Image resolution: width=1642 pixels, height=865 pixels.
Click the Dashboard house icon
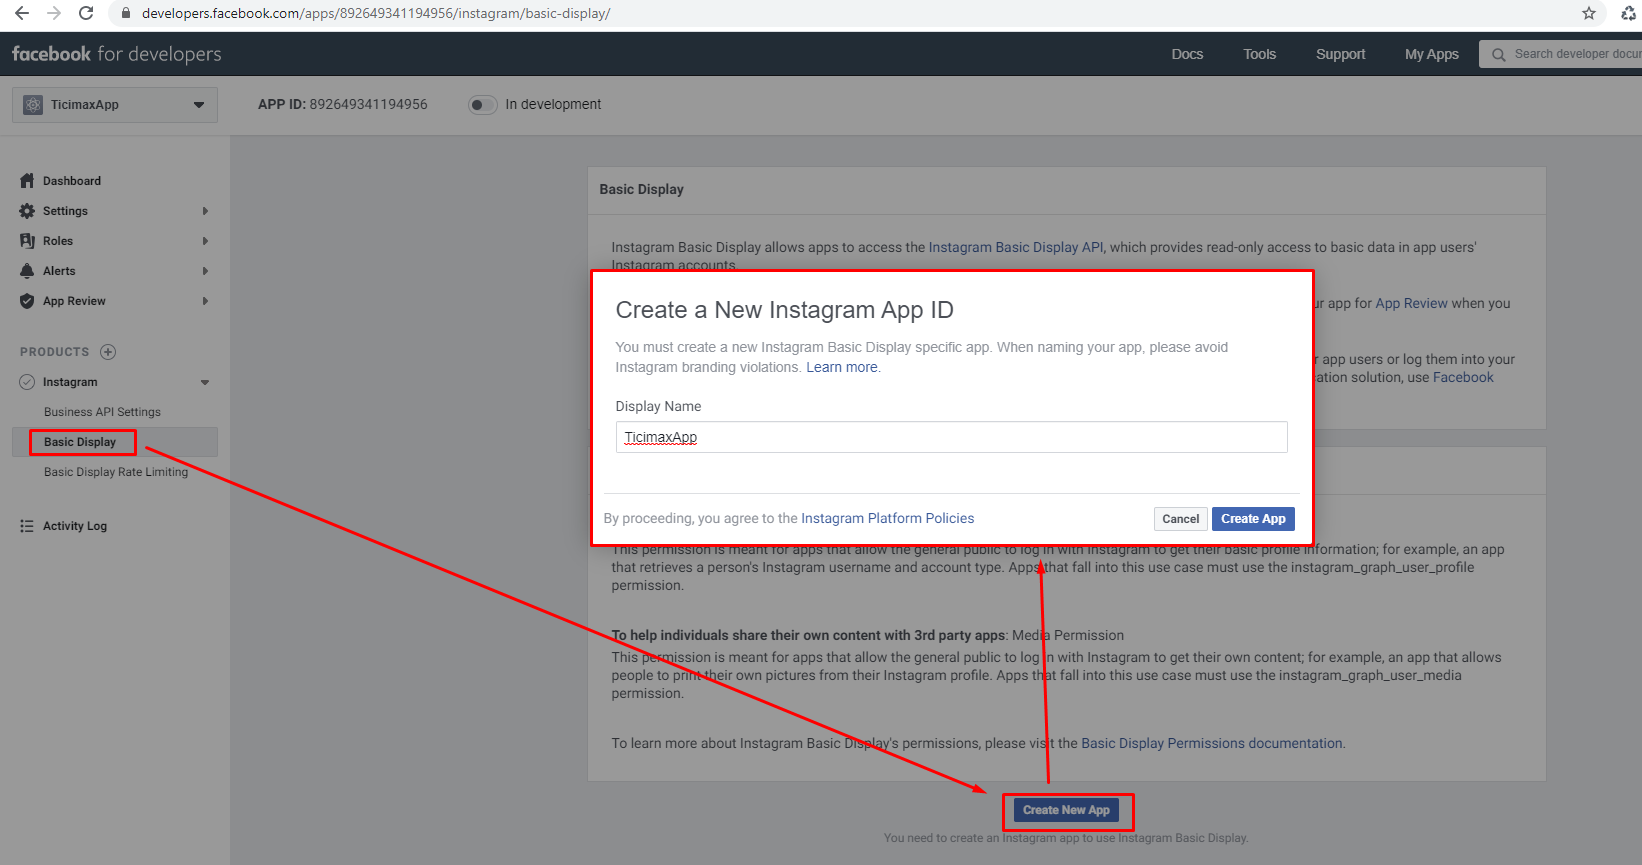[27, 181]
